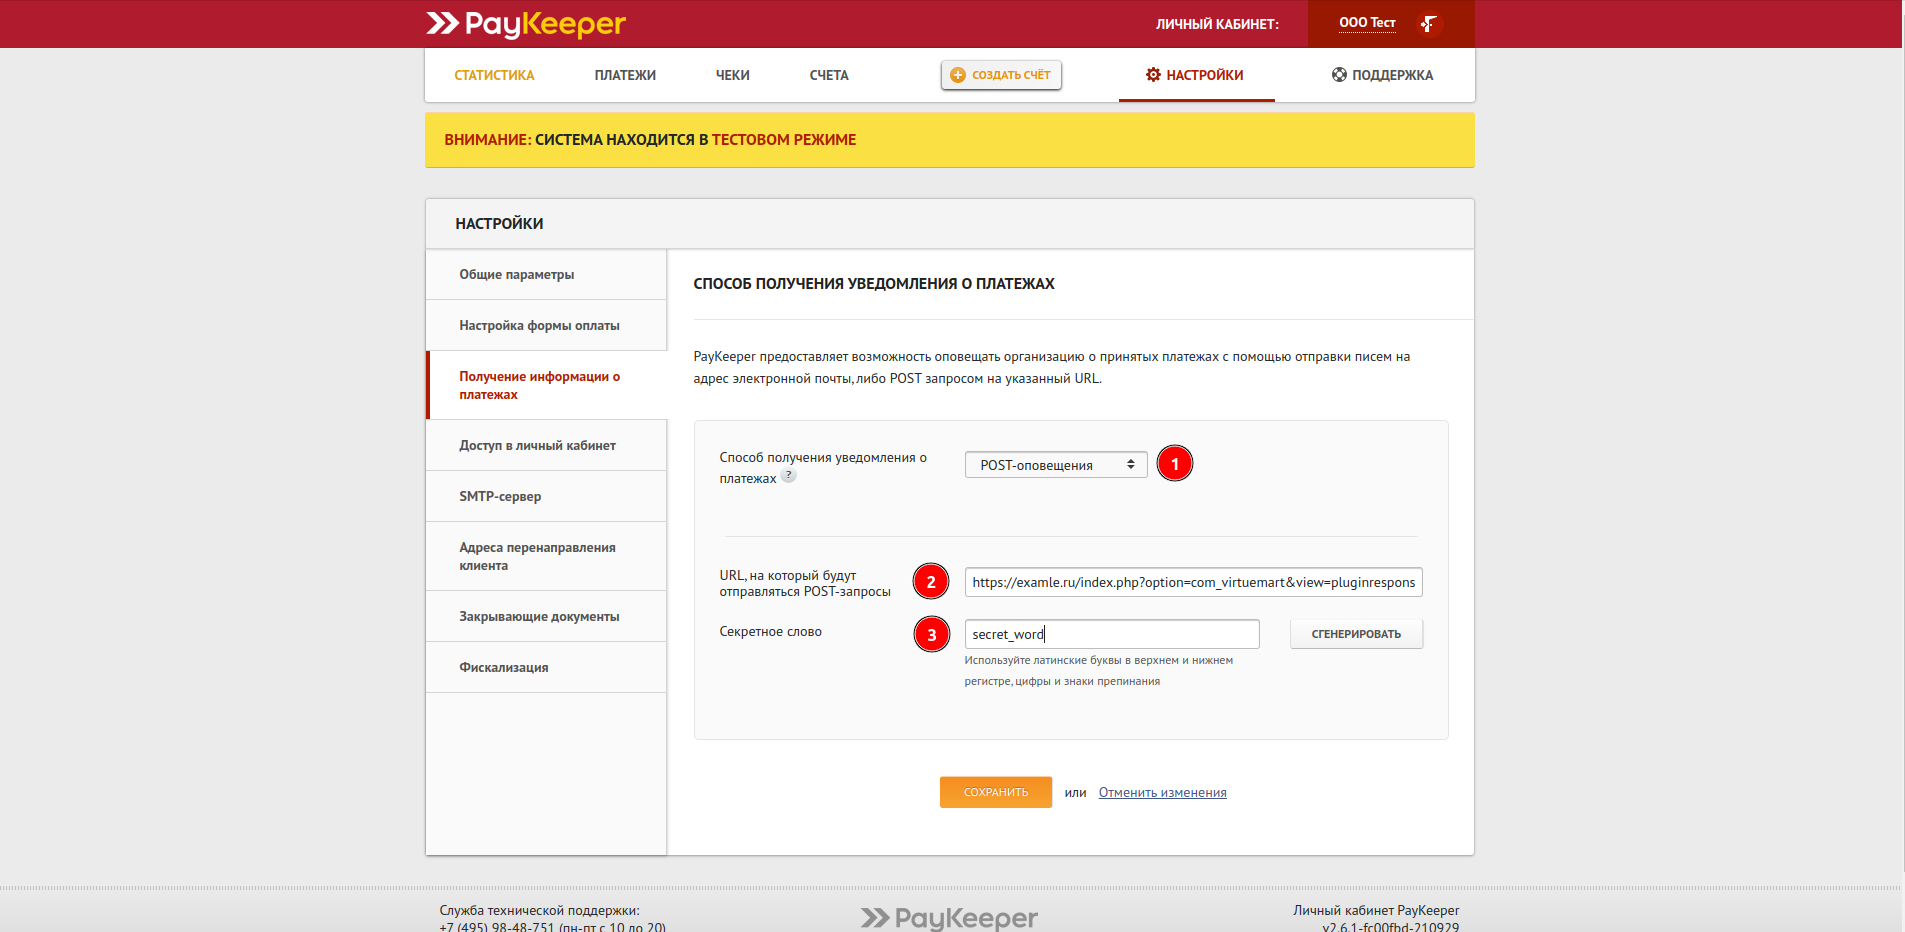Viewport: 1905px width, 932px height.
Task: Click the gear icon next to Настройки
Action: (x=1153, y=75)
